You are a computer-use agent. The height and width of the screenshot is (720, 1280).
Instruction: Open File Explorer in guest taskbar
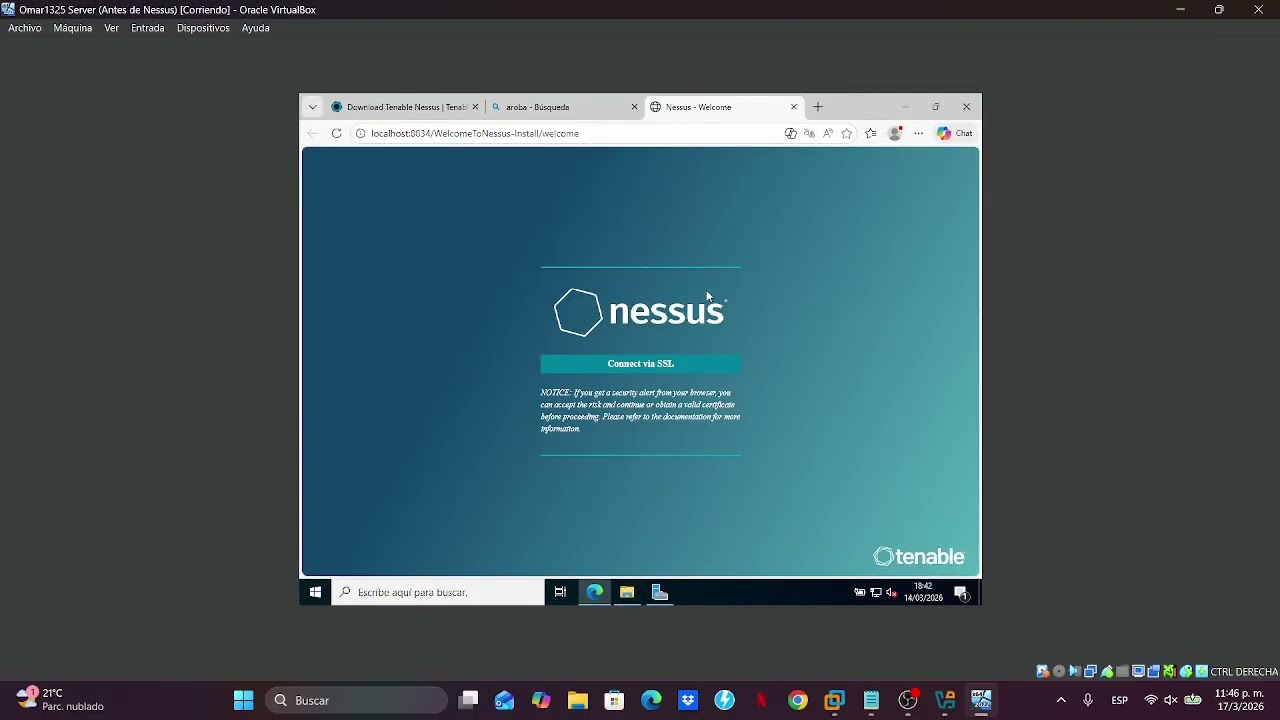627,592
